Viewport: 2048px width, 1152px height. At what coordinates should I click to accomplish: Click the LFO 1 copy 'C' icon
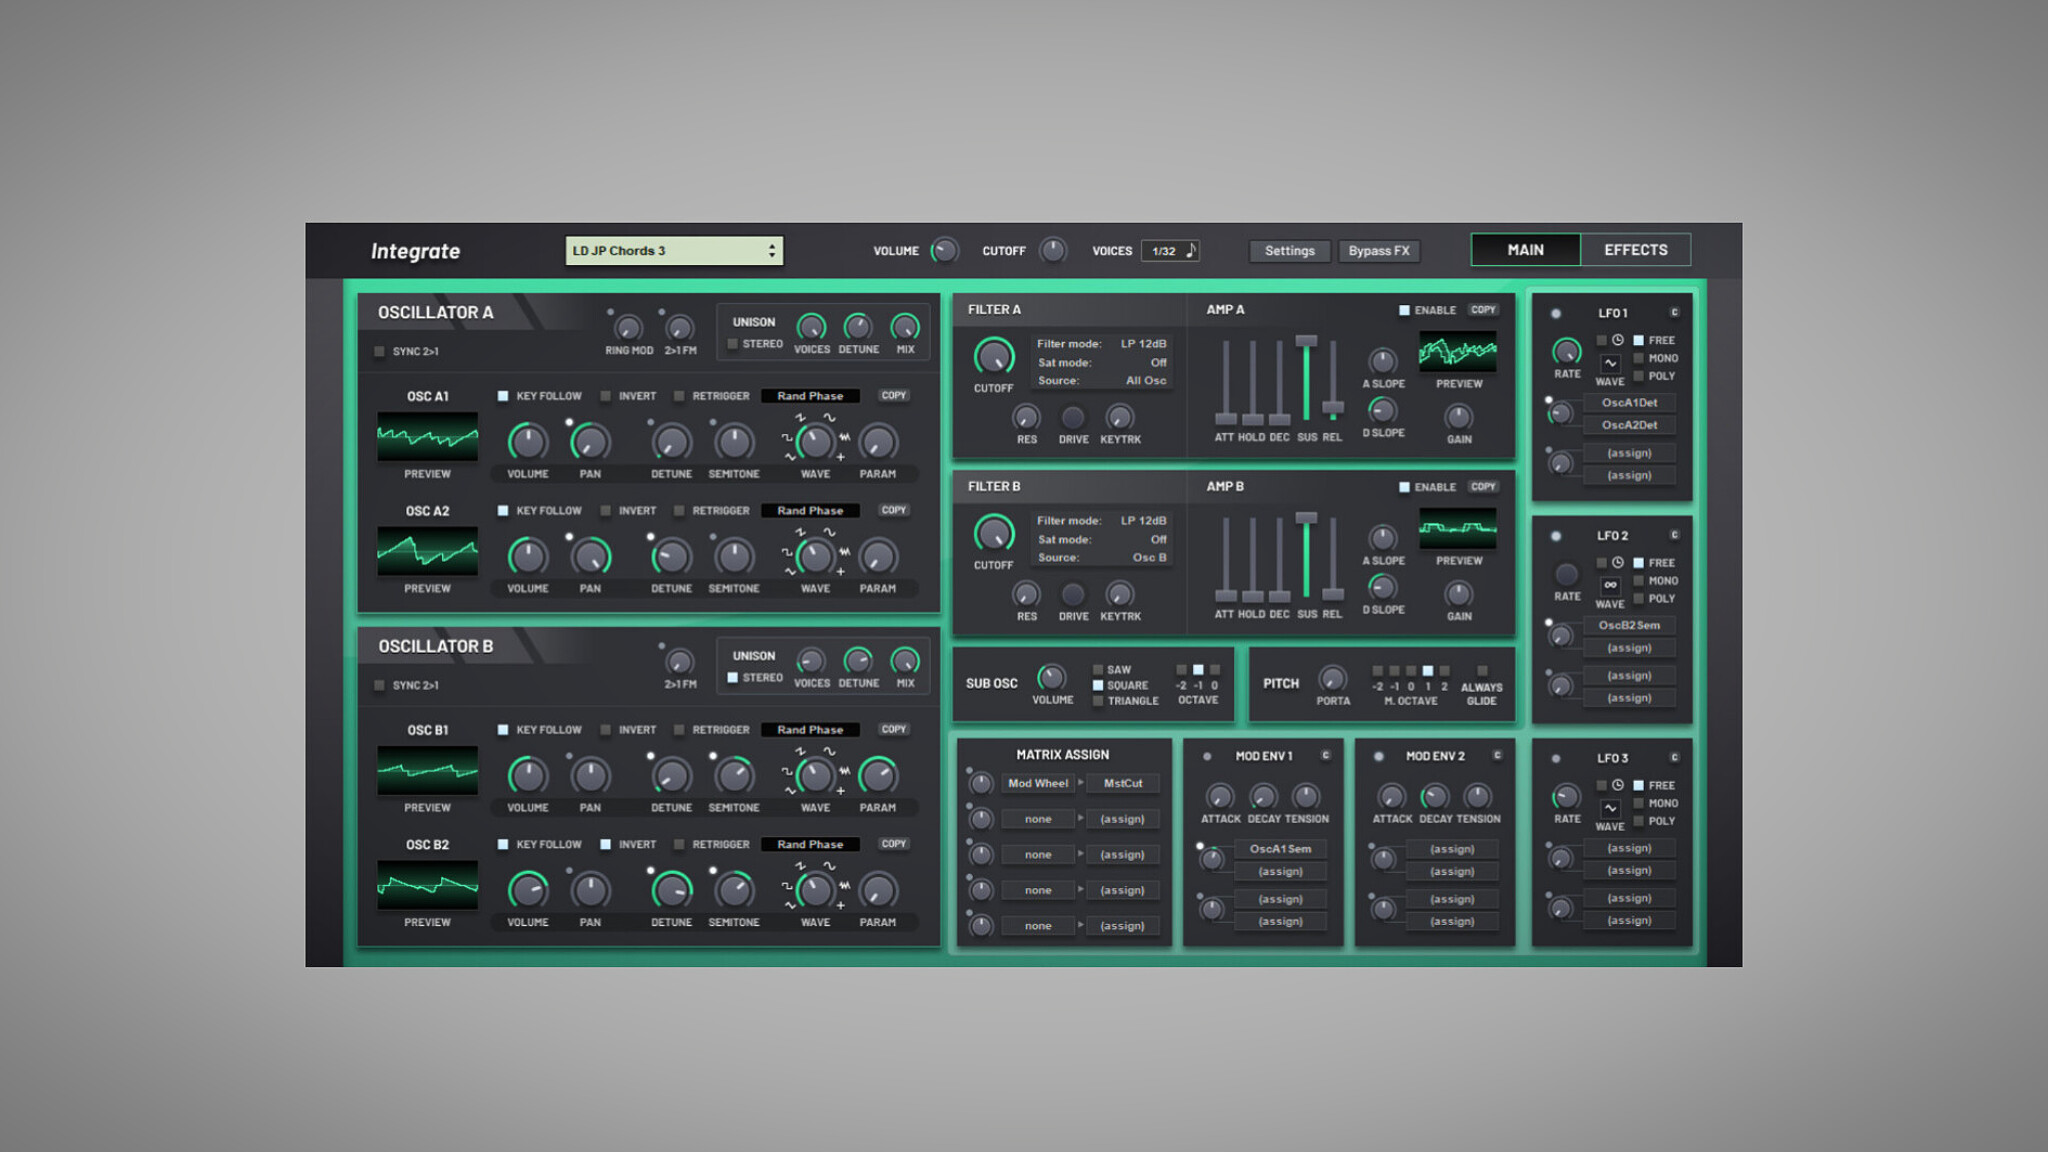(x=1674, y=312)
